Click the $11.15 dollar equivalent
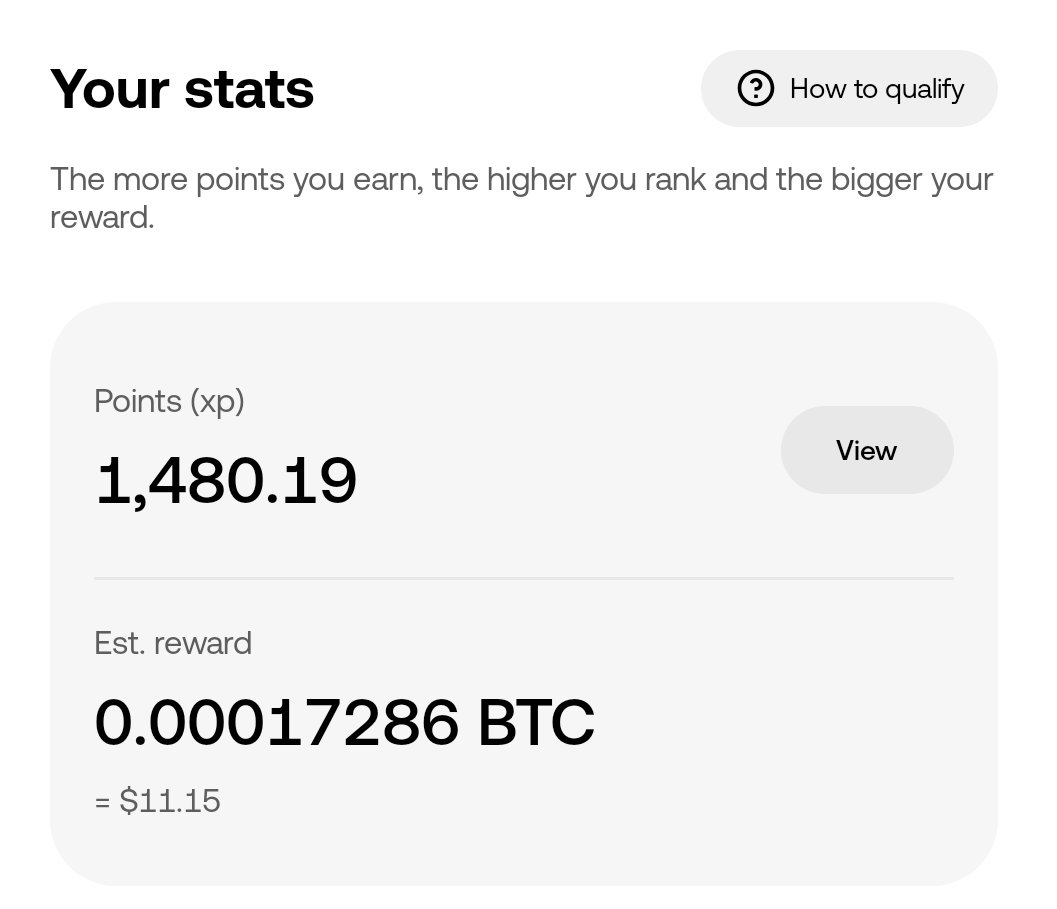Screen dimensions: 1057x909 (x=170, y=801)
